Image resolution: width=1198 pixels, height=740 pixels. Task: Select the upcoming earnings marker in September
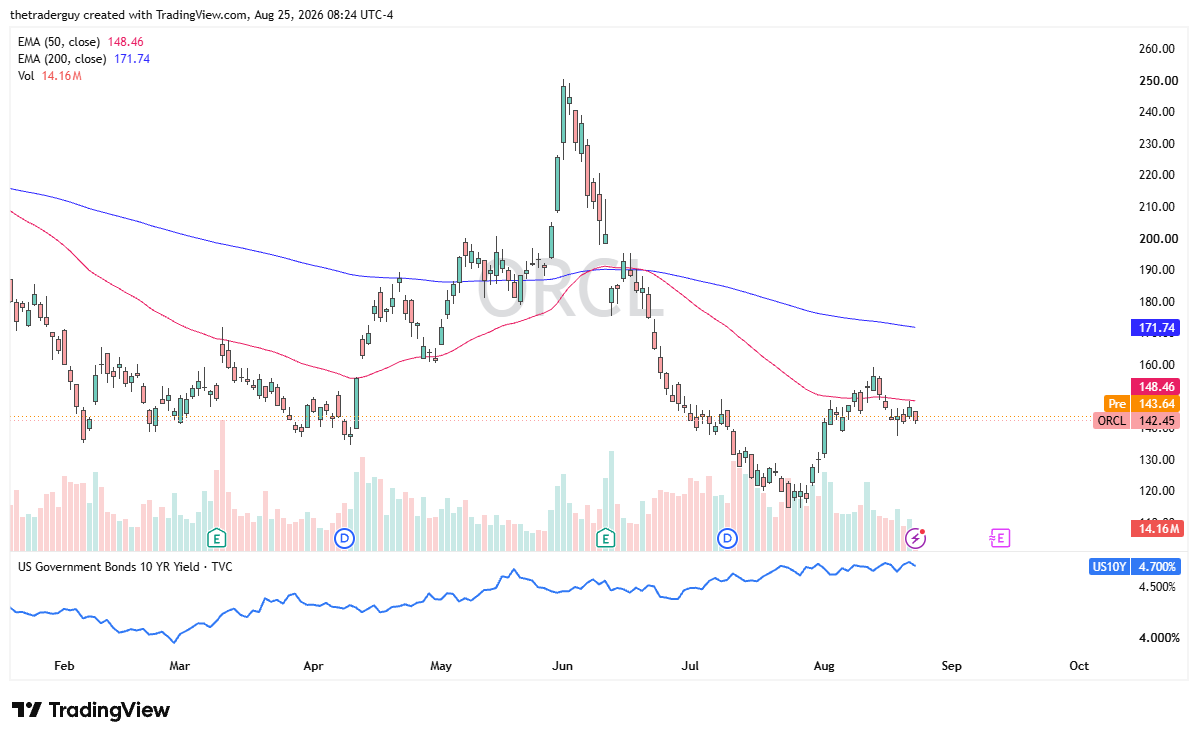pyautogui.click(x=999, y=538)
